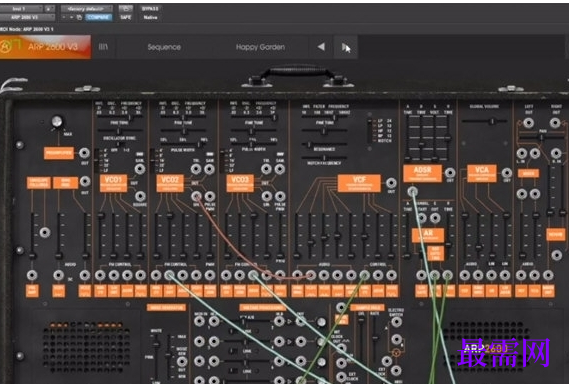Click the VCO2 SAW output jack
The height and width of the screenshot is (384, 569).
pos(209,169)
